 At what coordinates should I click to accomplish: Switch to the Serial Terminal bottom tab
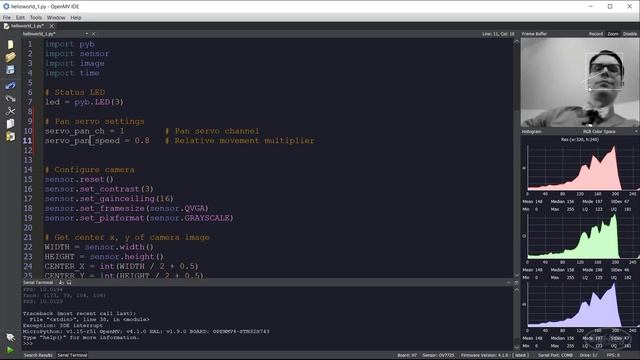pos(72,355)
